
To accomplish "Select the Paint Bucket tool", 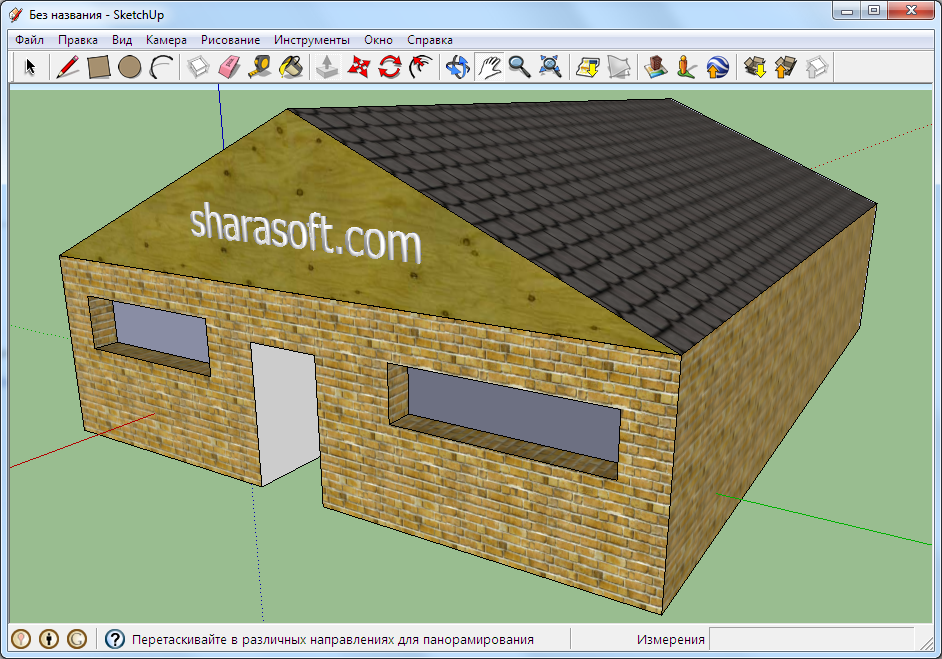I will click(291, 67).
